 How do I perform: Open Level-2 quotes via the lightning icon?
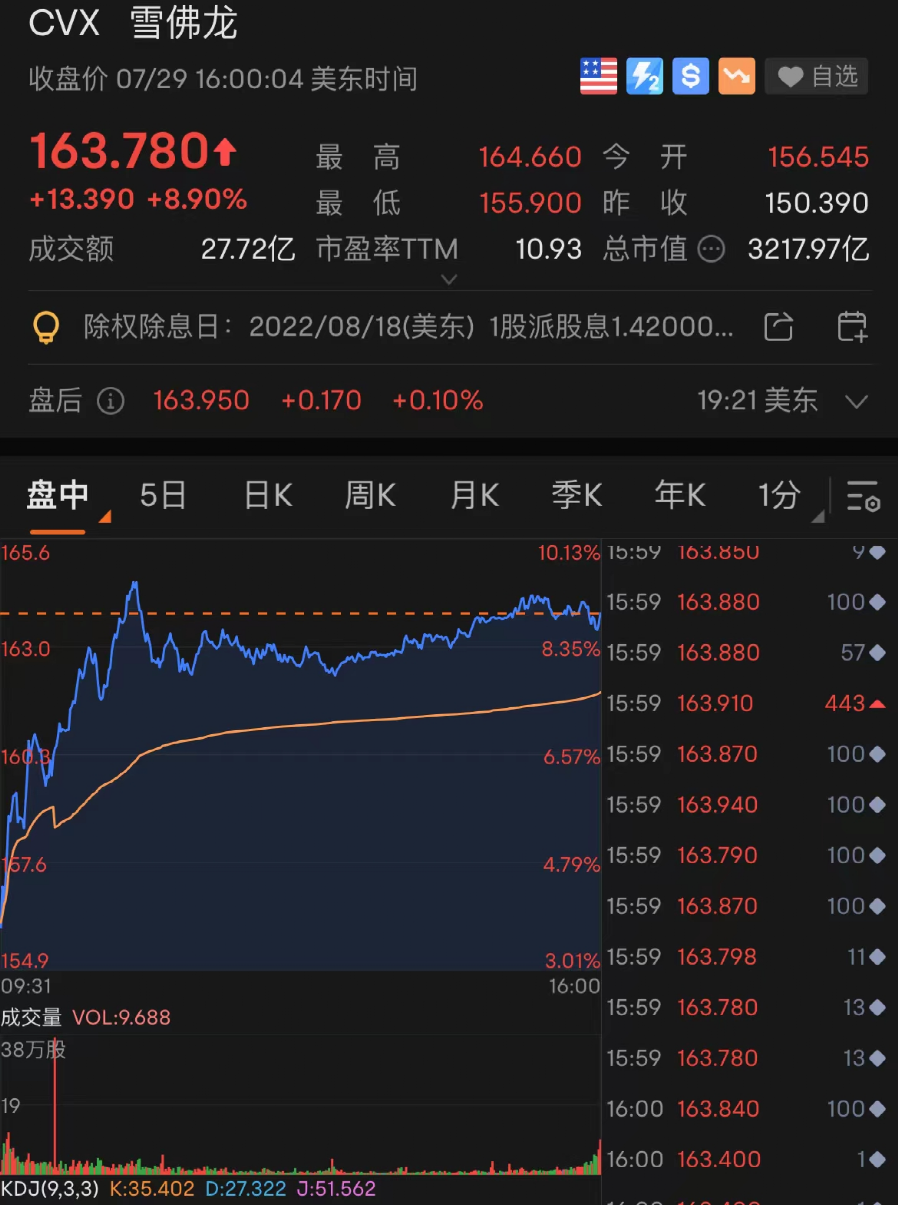643,76
